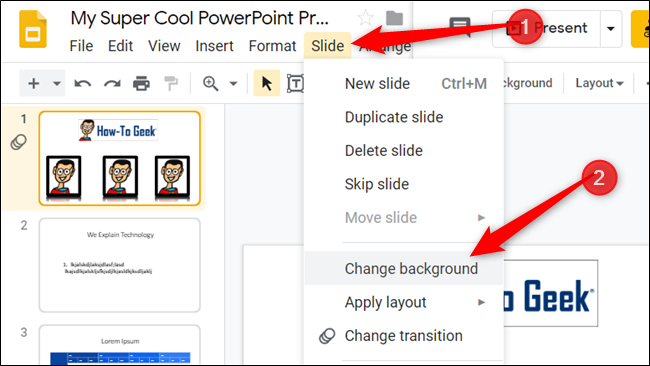Click the move-to-folder icon

(x=394, y=18)
